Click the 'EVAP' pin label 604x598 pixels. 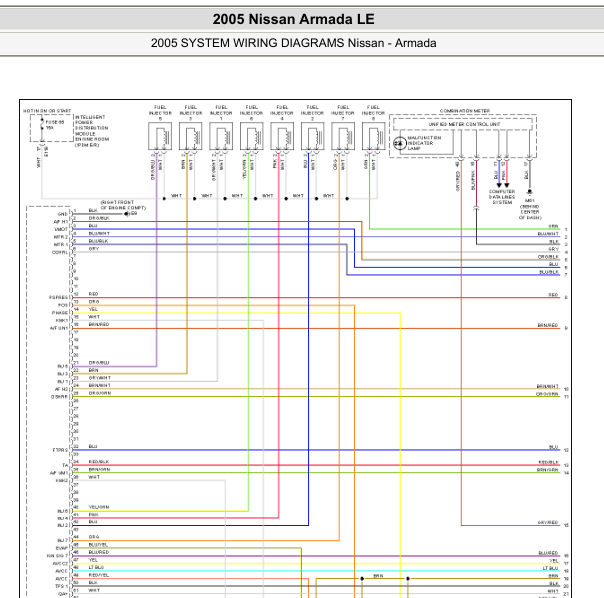62,548
